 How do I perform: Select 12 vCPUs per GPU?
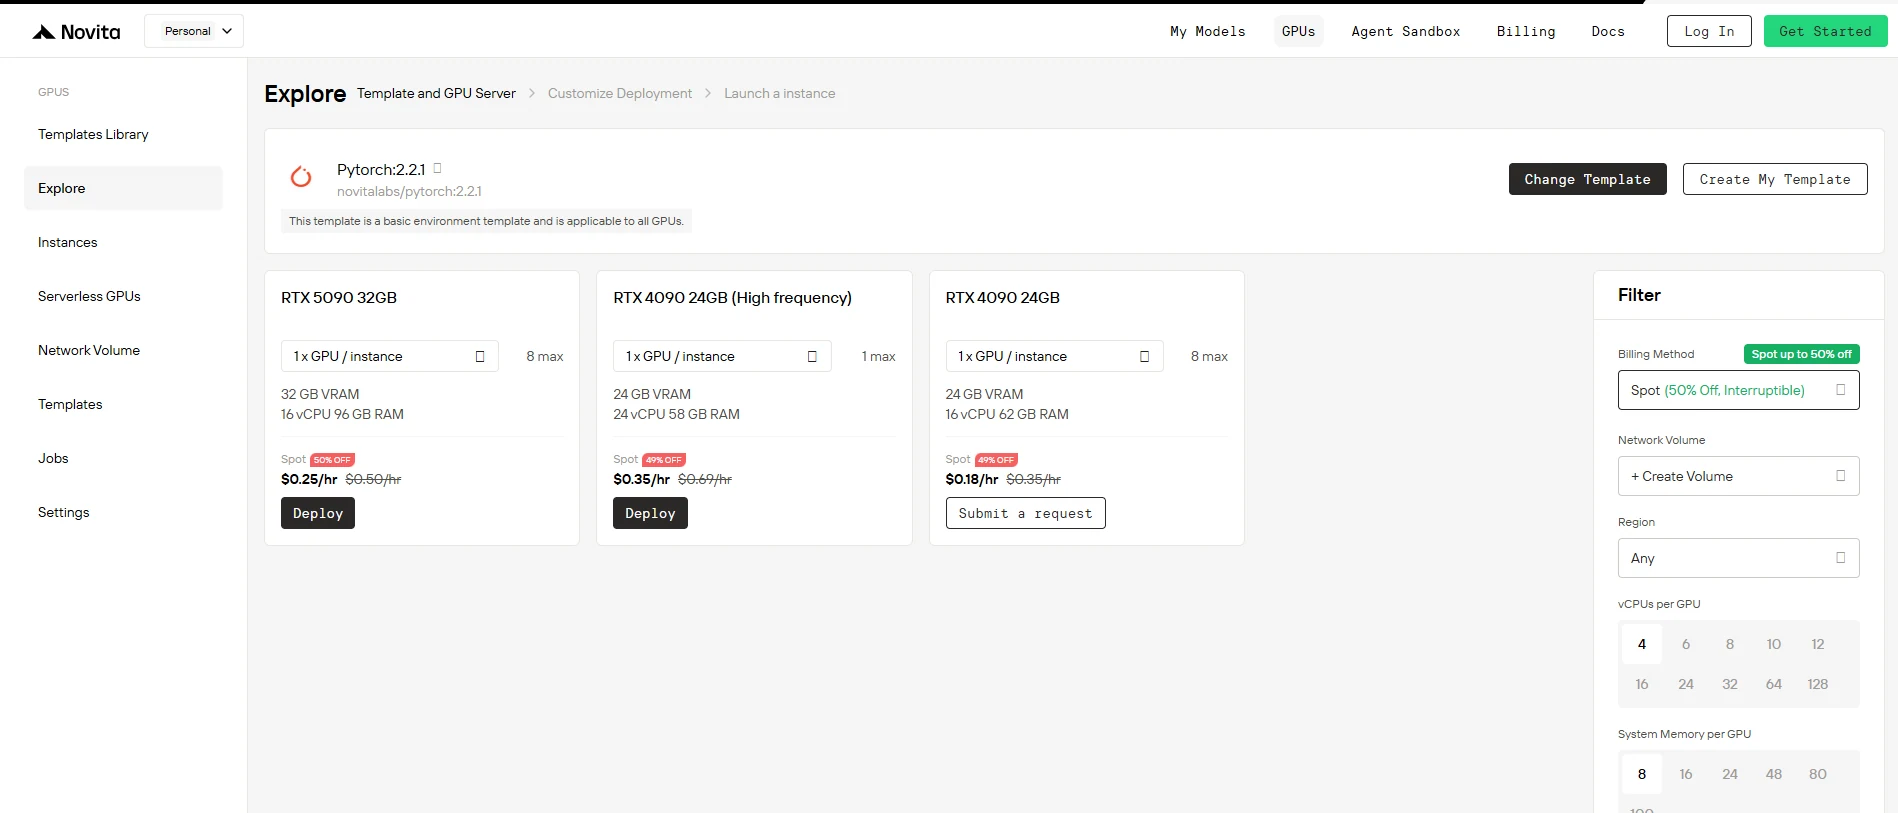click(1817, 644)
